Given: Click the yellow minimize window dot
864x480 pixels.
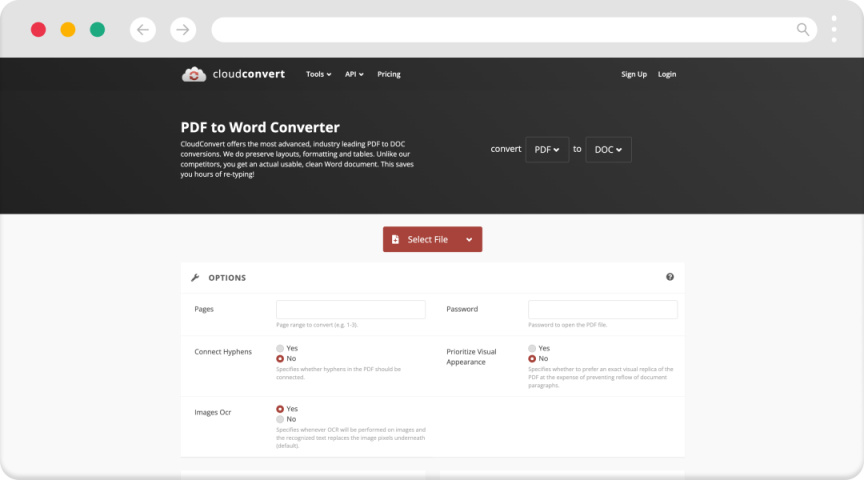Looking at the screenshot, I should [x=68, y=30].
